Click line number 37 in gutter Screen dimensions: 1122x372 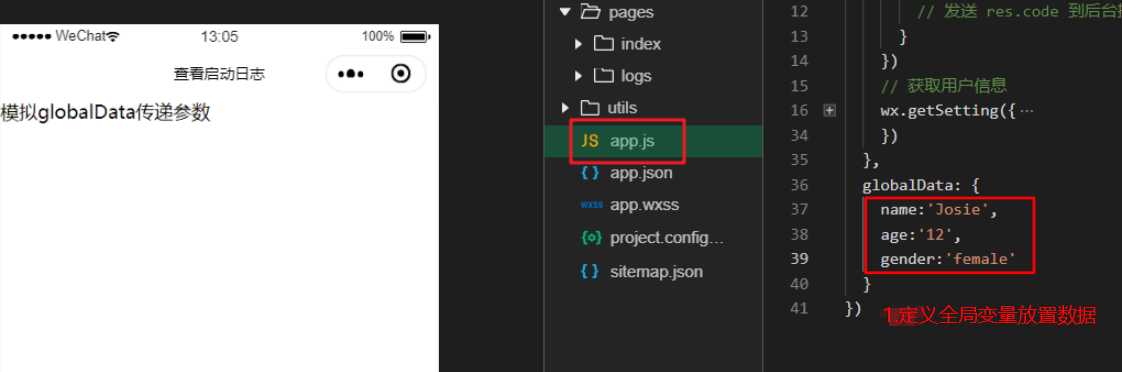tap(799, 210)
